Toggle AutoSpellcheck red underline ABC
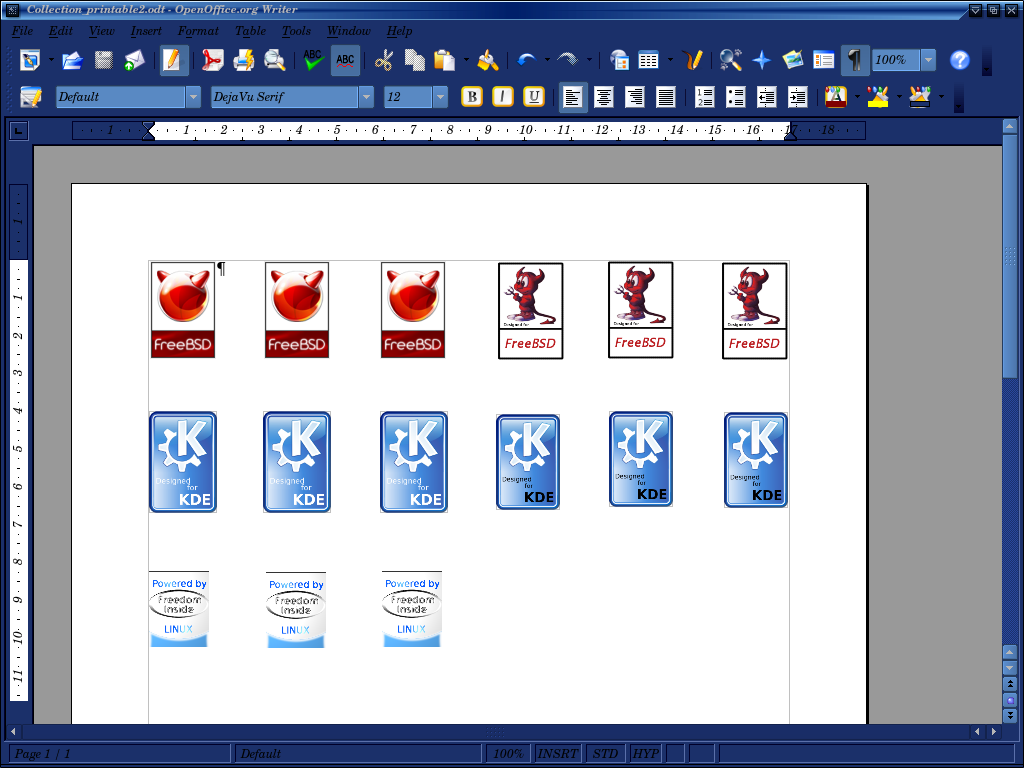The image size is (1024, 768). click(x=345, y=60)
